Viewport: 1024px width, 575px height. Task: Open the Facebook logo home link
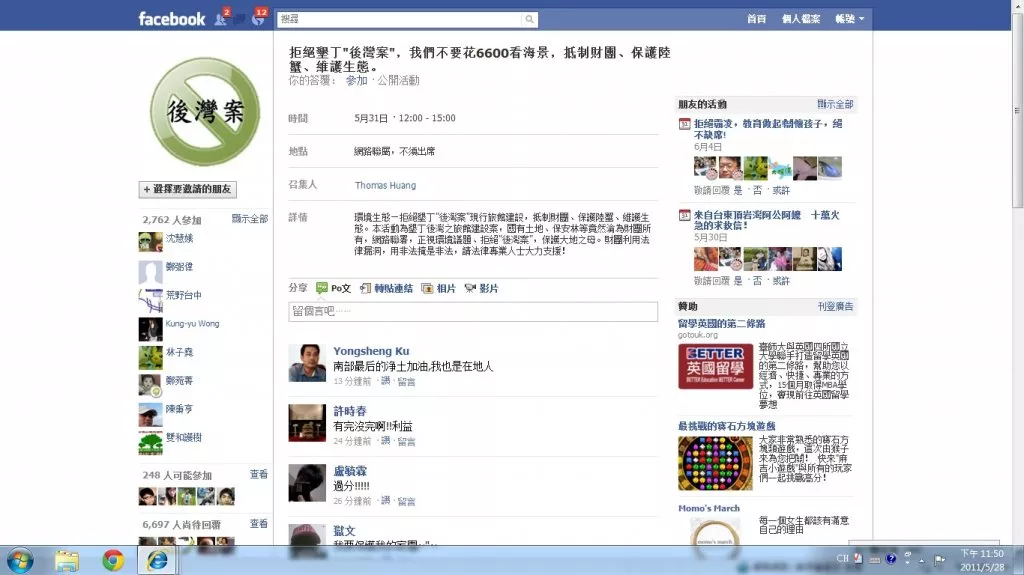(172, 19)
